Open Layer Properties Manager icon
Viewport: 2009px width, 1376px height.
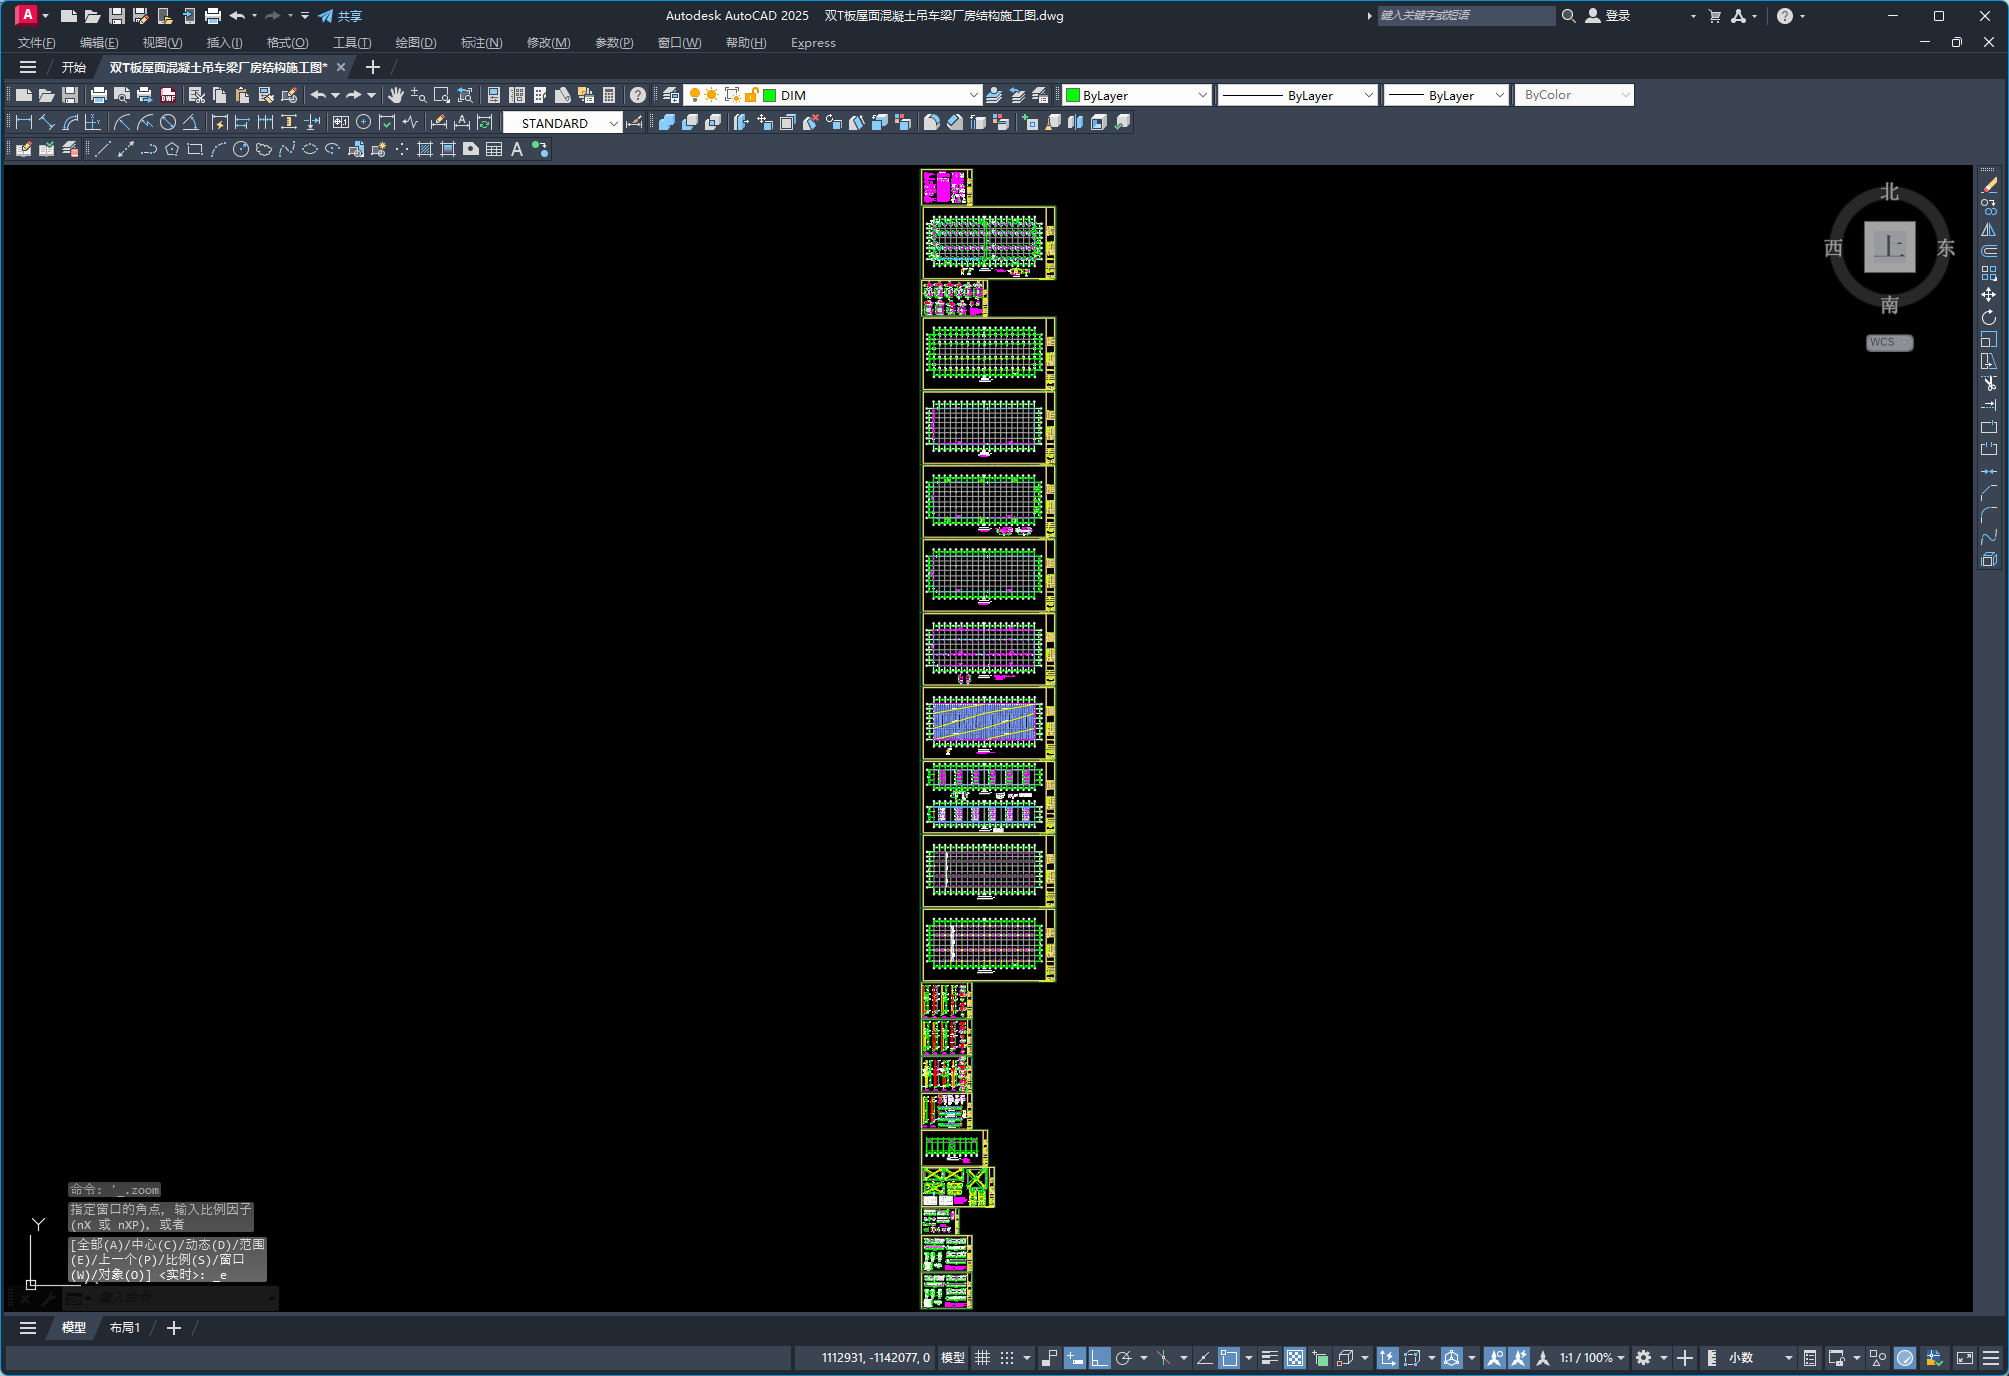671,95
